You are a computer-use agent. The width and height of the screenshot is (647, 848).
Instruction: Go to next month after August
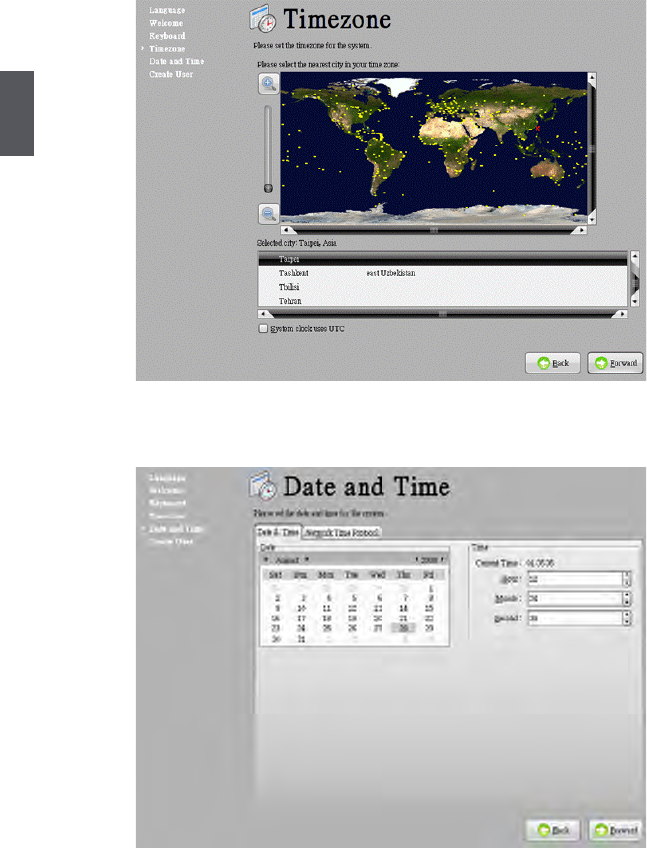point(307,559)
